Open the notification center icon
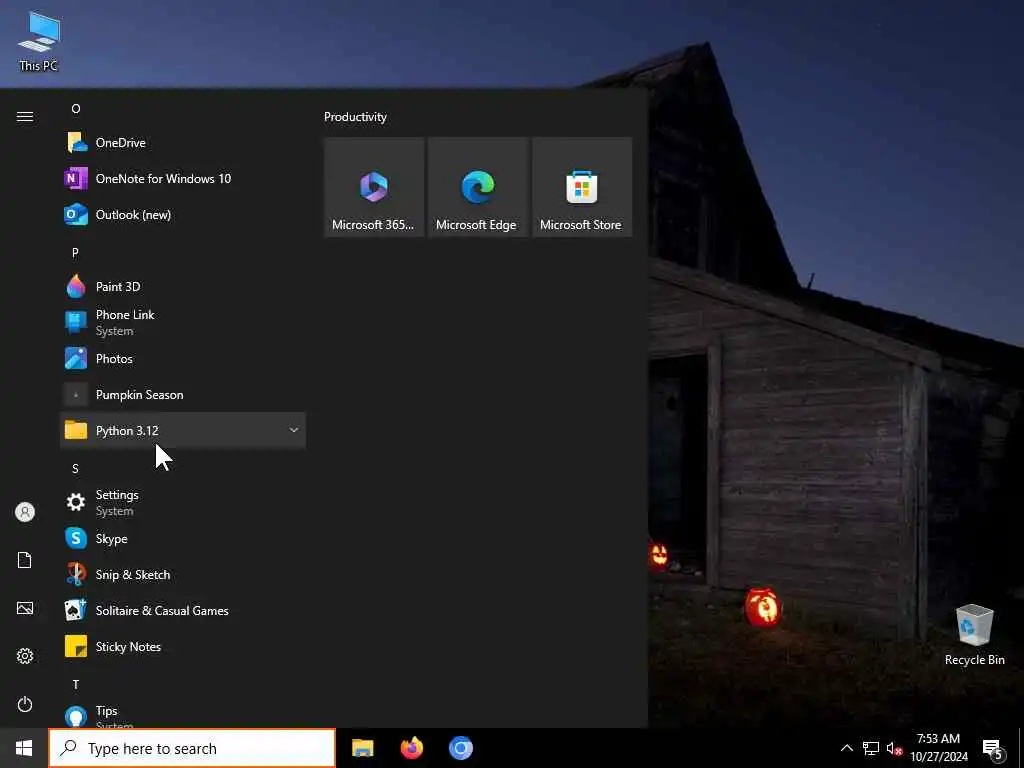The height and width of the screenshot is (768, 1024). (x=993, y=748)
